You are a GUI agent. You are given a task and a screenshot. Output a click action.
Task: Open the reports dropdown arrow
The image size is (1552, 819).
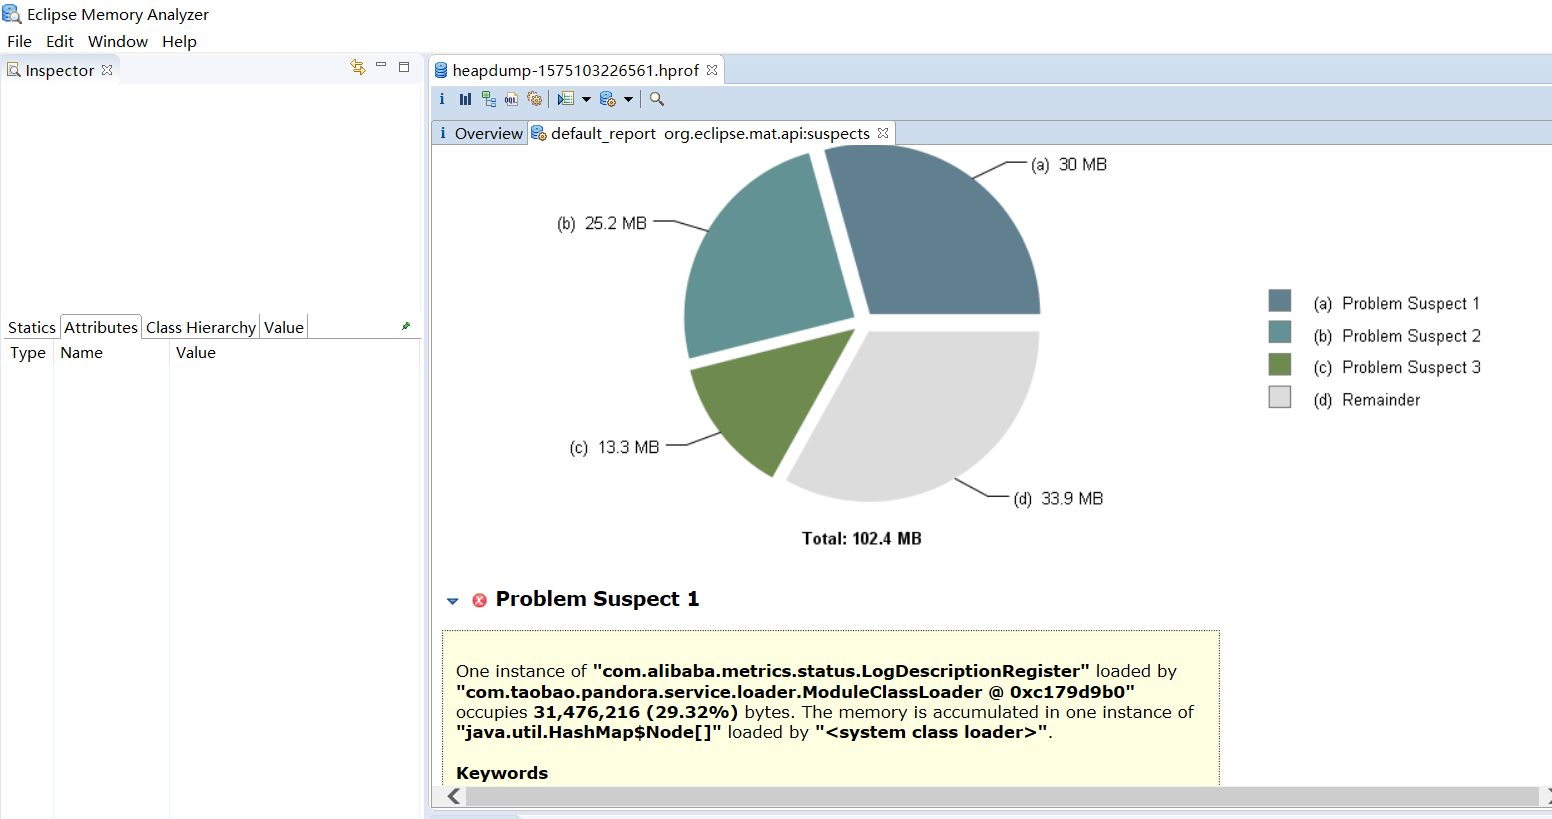point(586,99)
